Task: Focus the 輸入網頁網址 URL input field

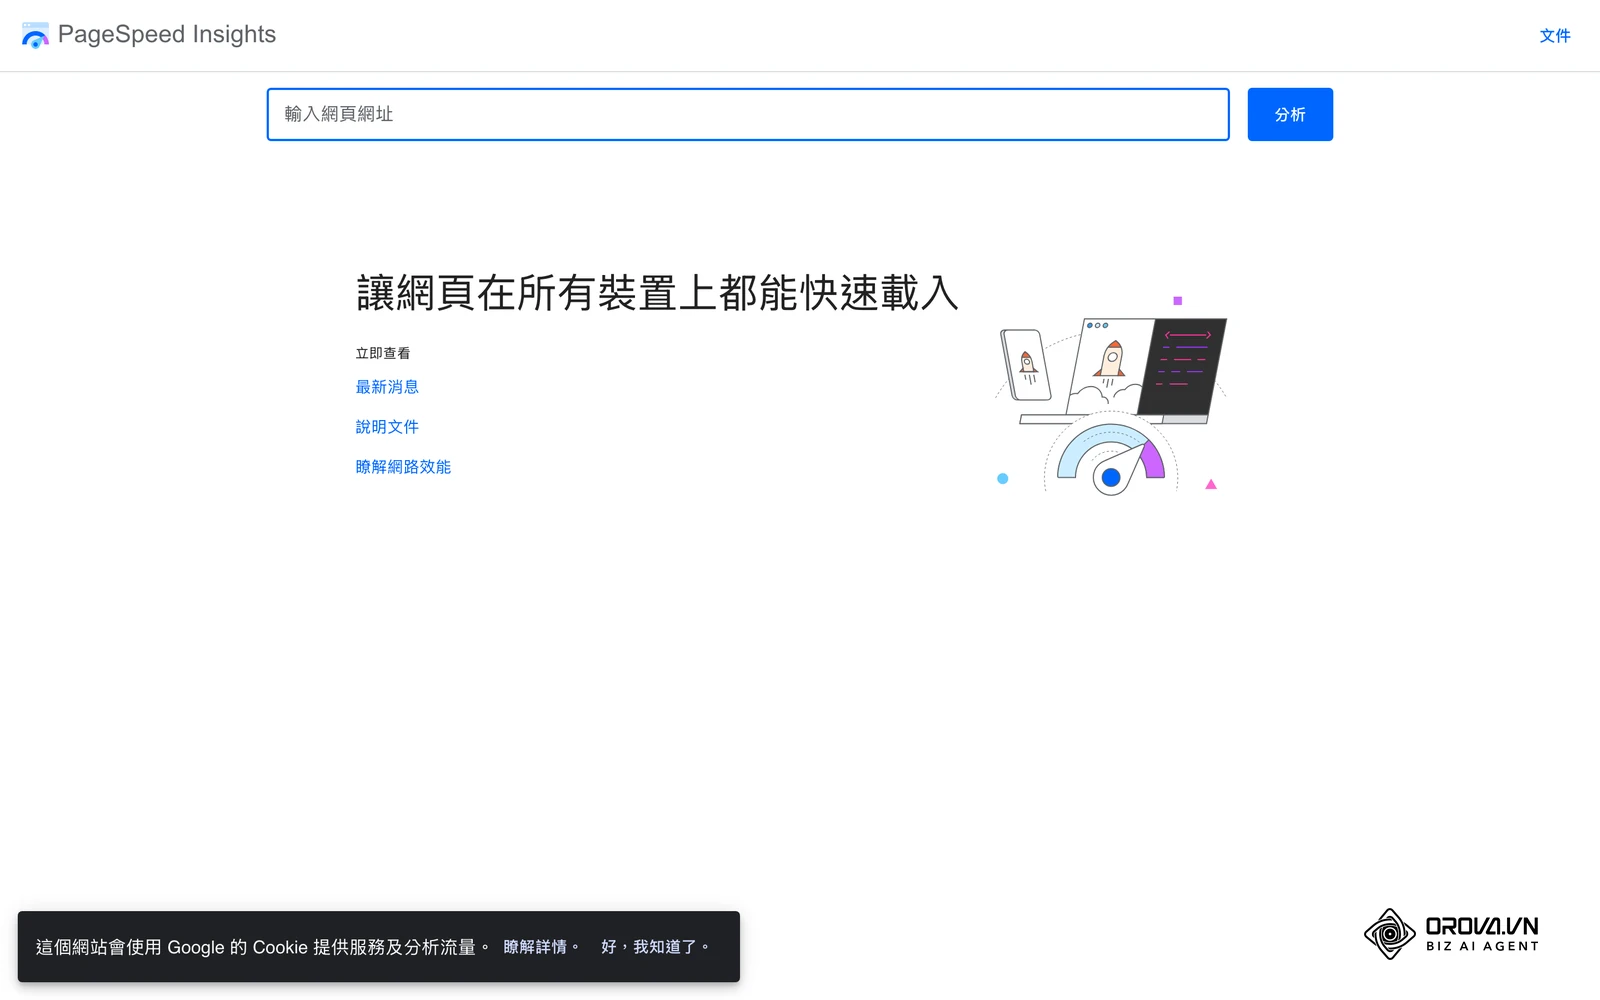Action: (x=748, y=114)
